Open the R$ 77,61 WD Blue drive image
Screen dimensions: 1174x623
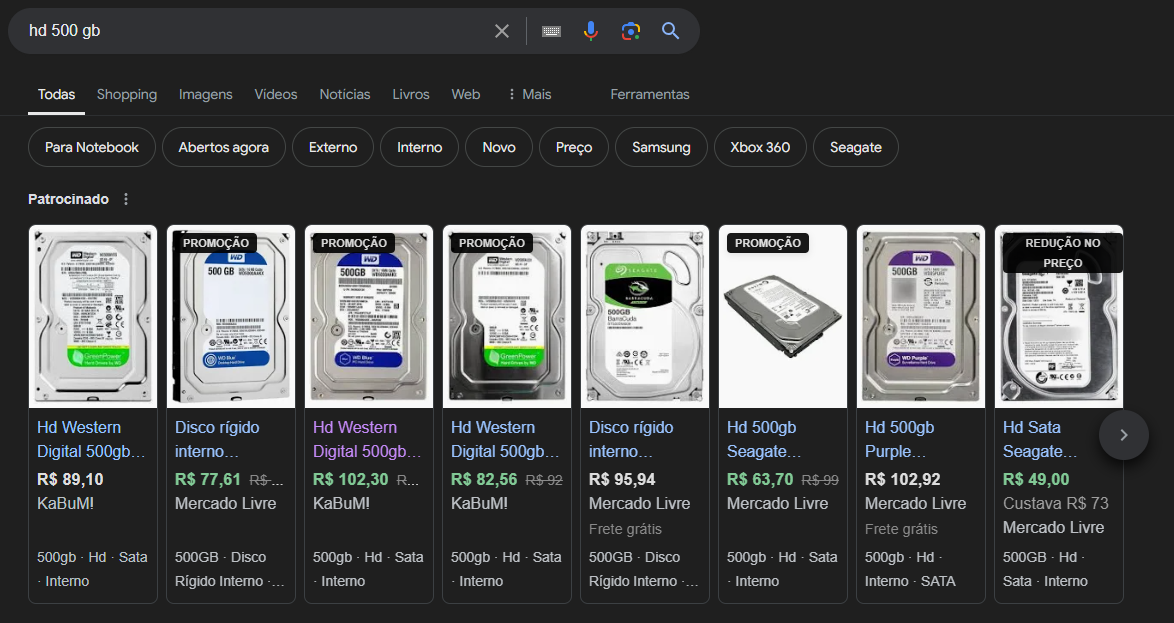tap(231, 317)
